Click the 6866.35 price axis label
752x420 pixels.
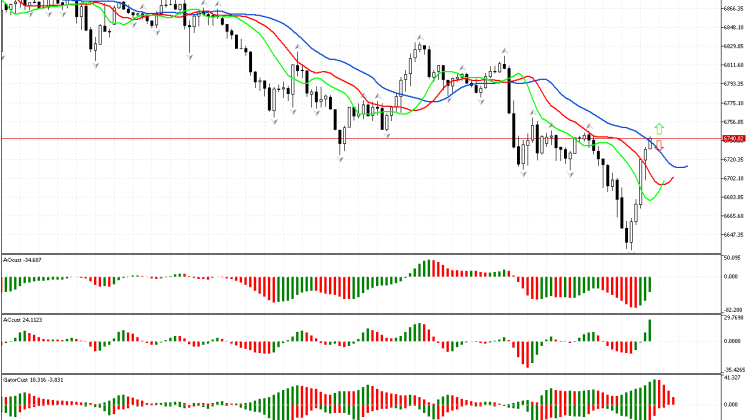coord(733,8)
